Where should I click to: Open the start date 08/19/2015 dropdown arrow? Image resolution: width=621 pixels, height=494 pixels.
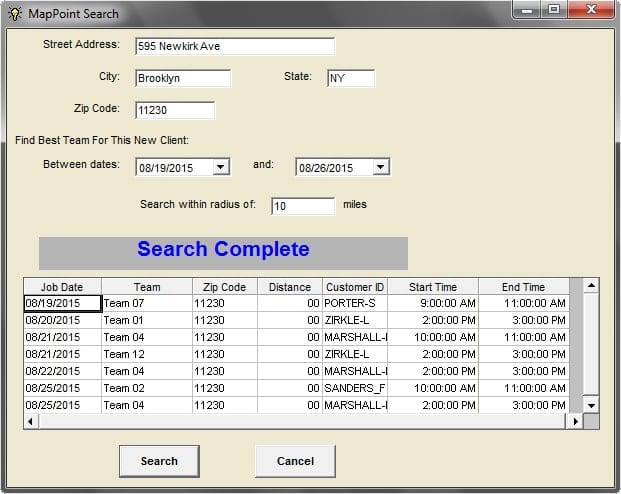click(221, 167)
